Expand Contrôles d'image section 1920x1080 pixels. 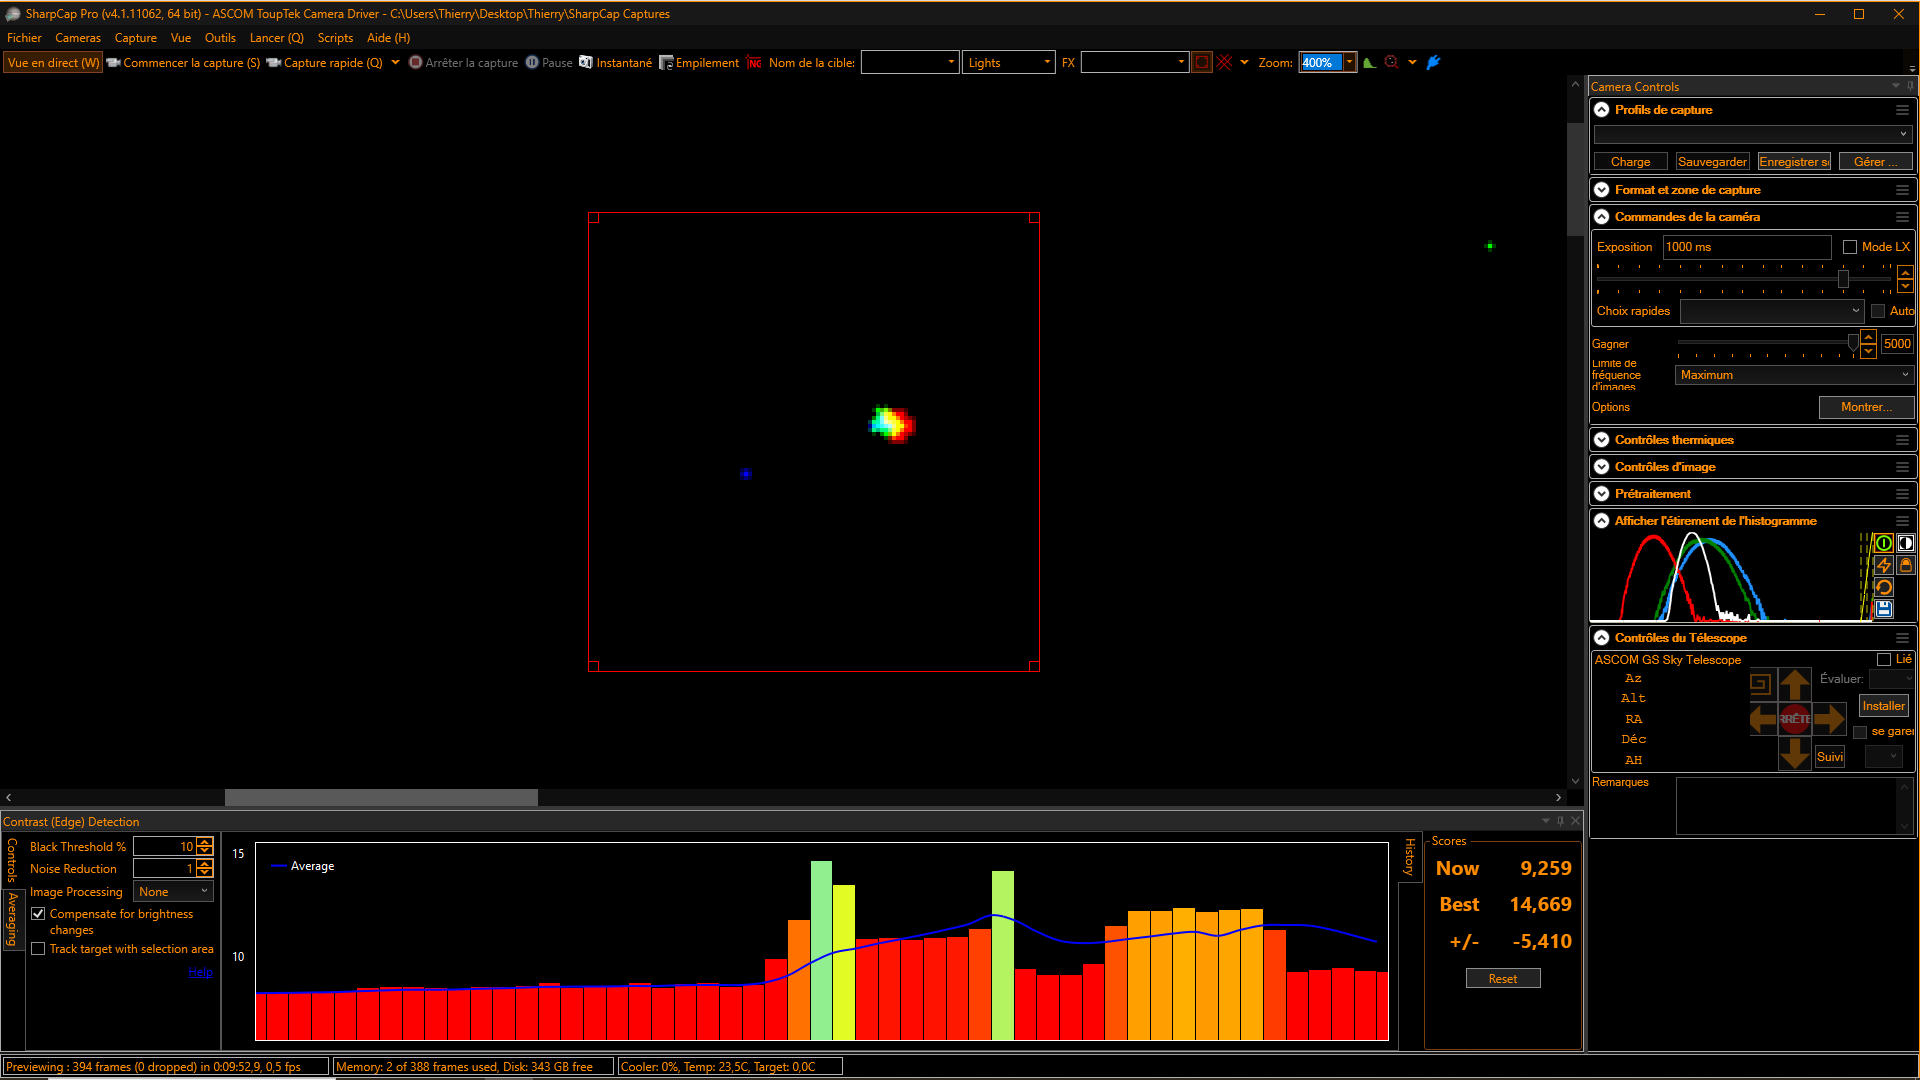click(1602, 467)
